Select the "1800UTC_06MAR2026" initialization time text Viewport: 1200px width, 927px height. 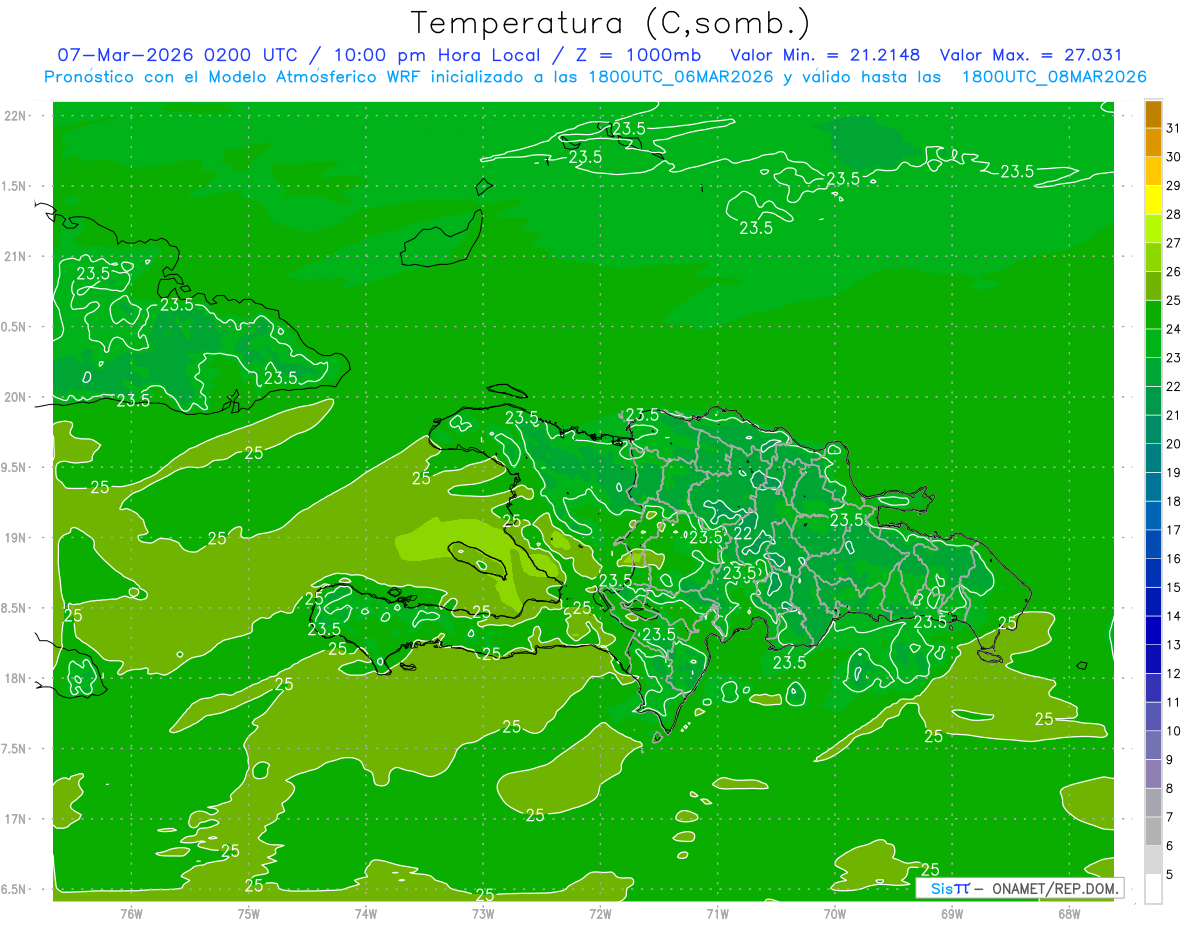(x=679, y=77)
